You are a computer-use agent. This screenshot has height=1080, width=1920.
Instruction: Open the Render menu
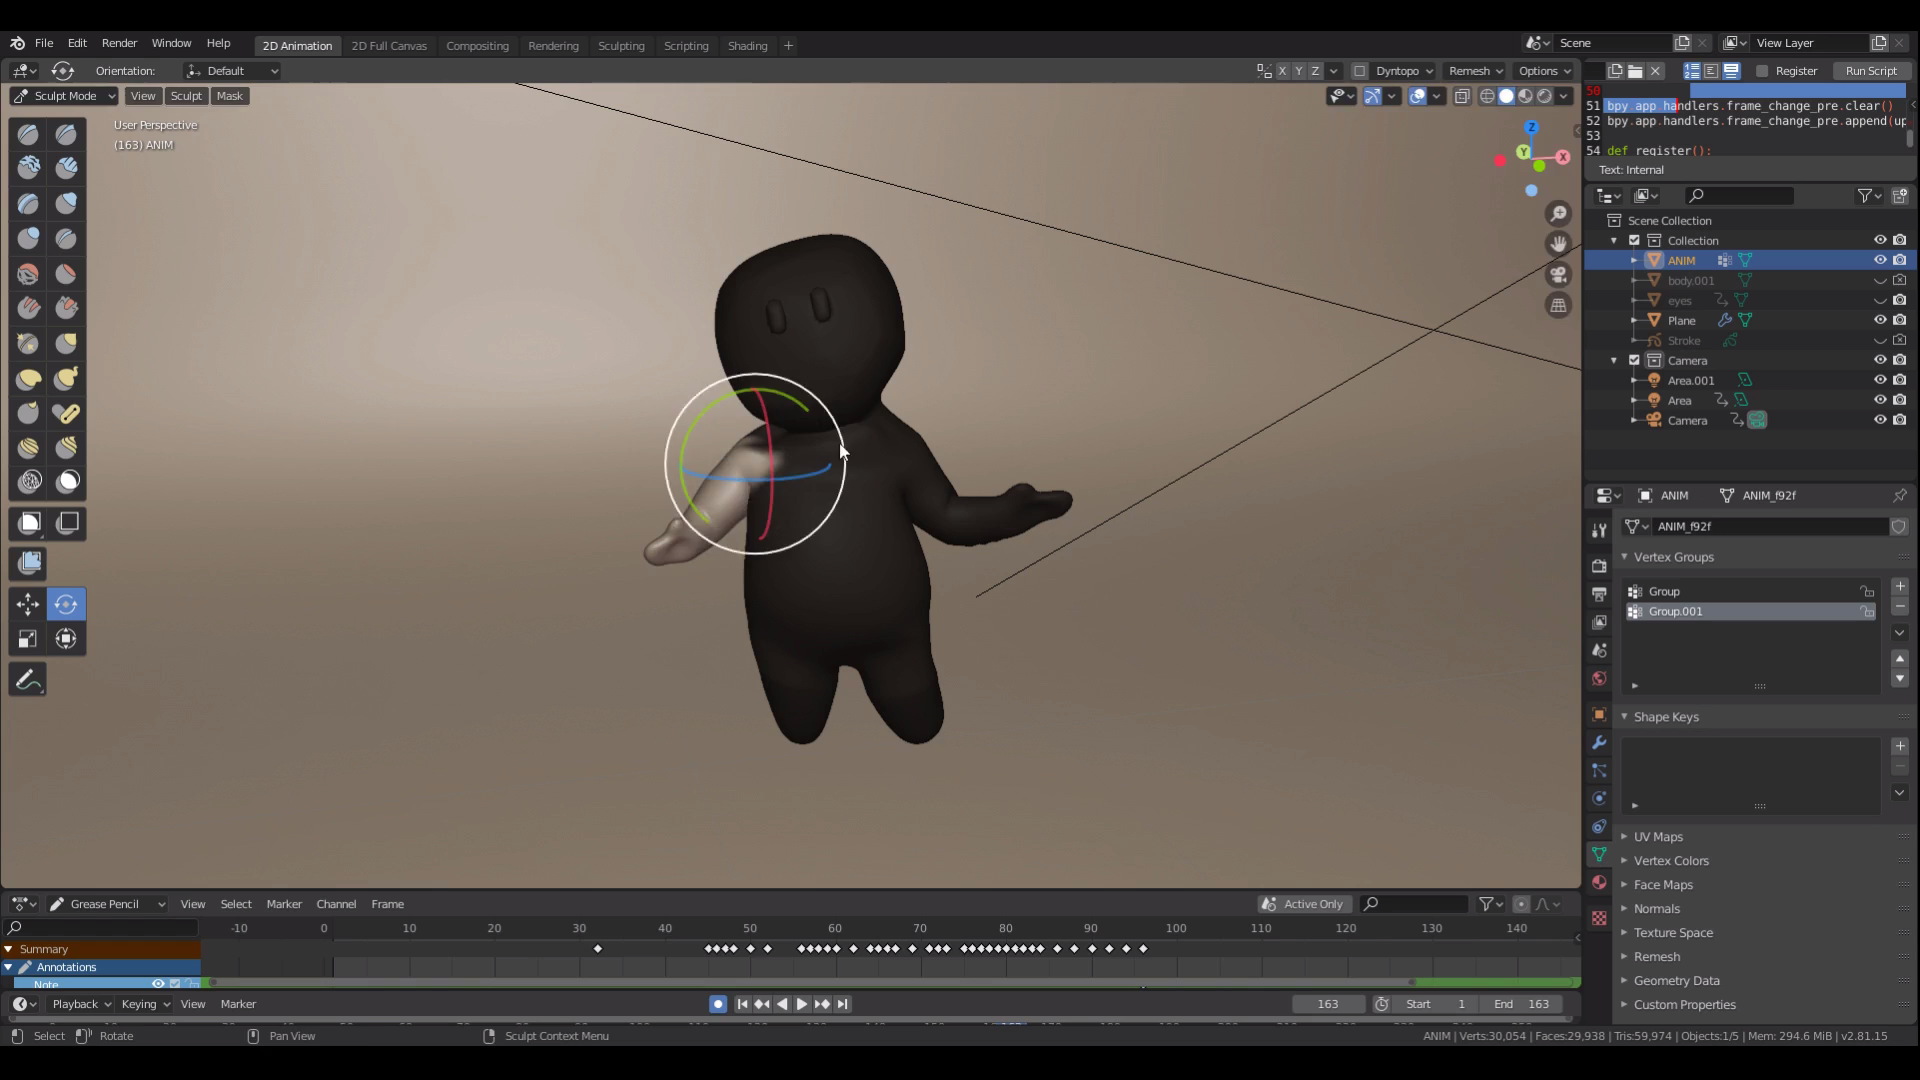[x=119, y=43]
